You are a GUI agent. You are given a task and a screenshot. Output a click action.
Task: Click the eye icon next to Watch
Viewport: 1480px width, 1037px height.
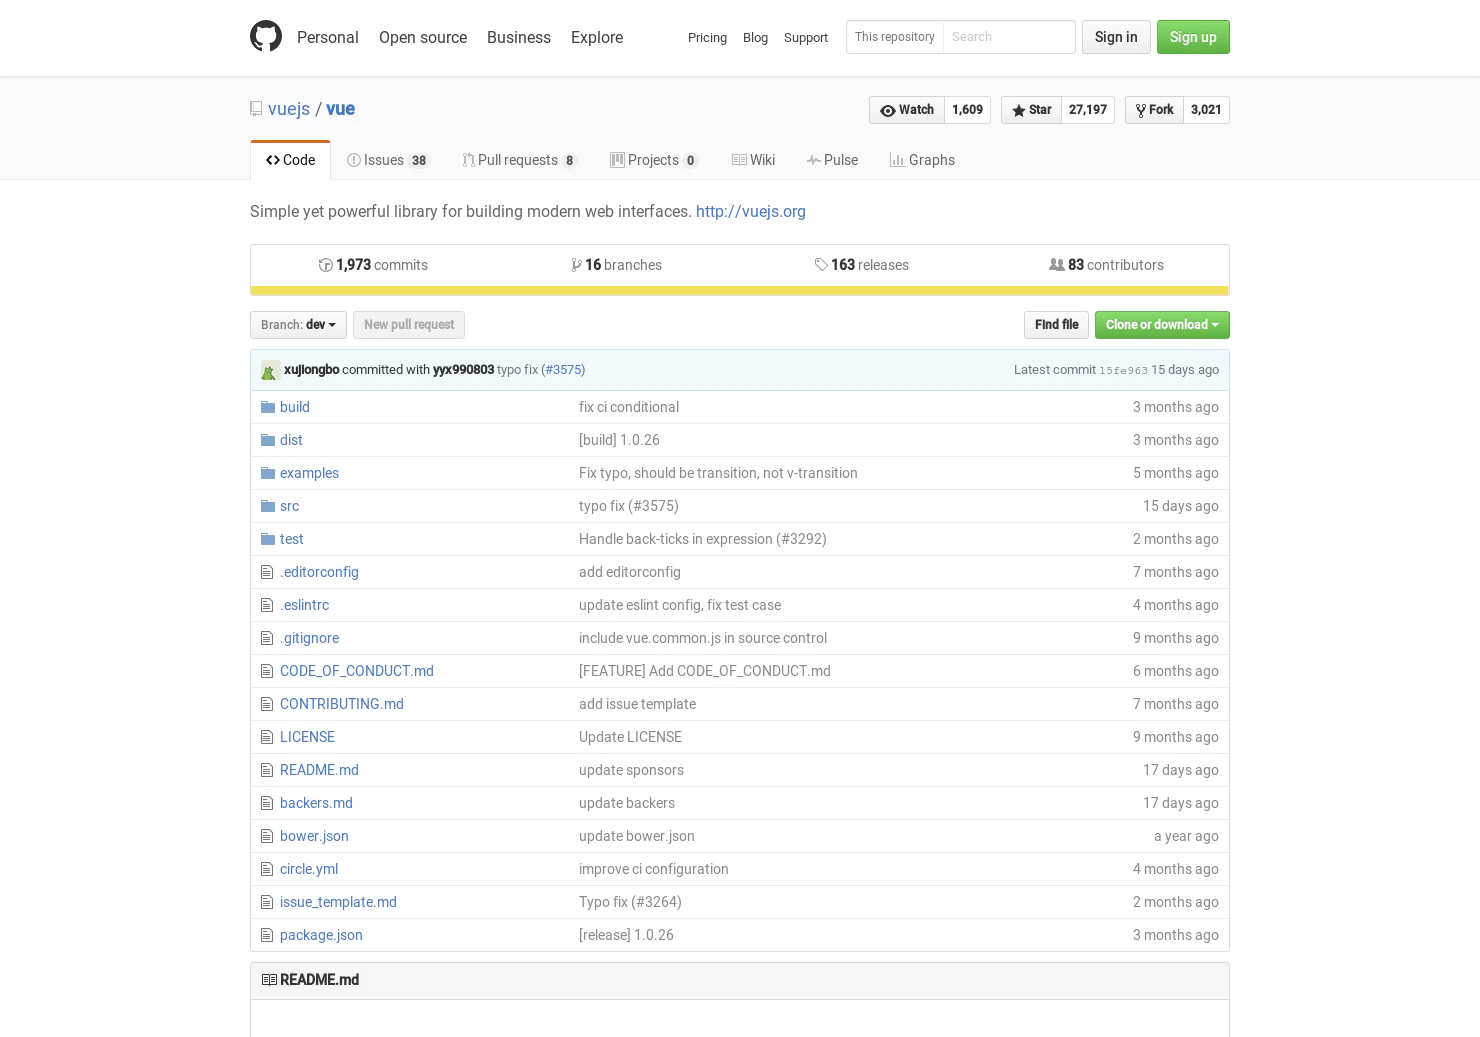pyautogui.click(x=888, y=110)
